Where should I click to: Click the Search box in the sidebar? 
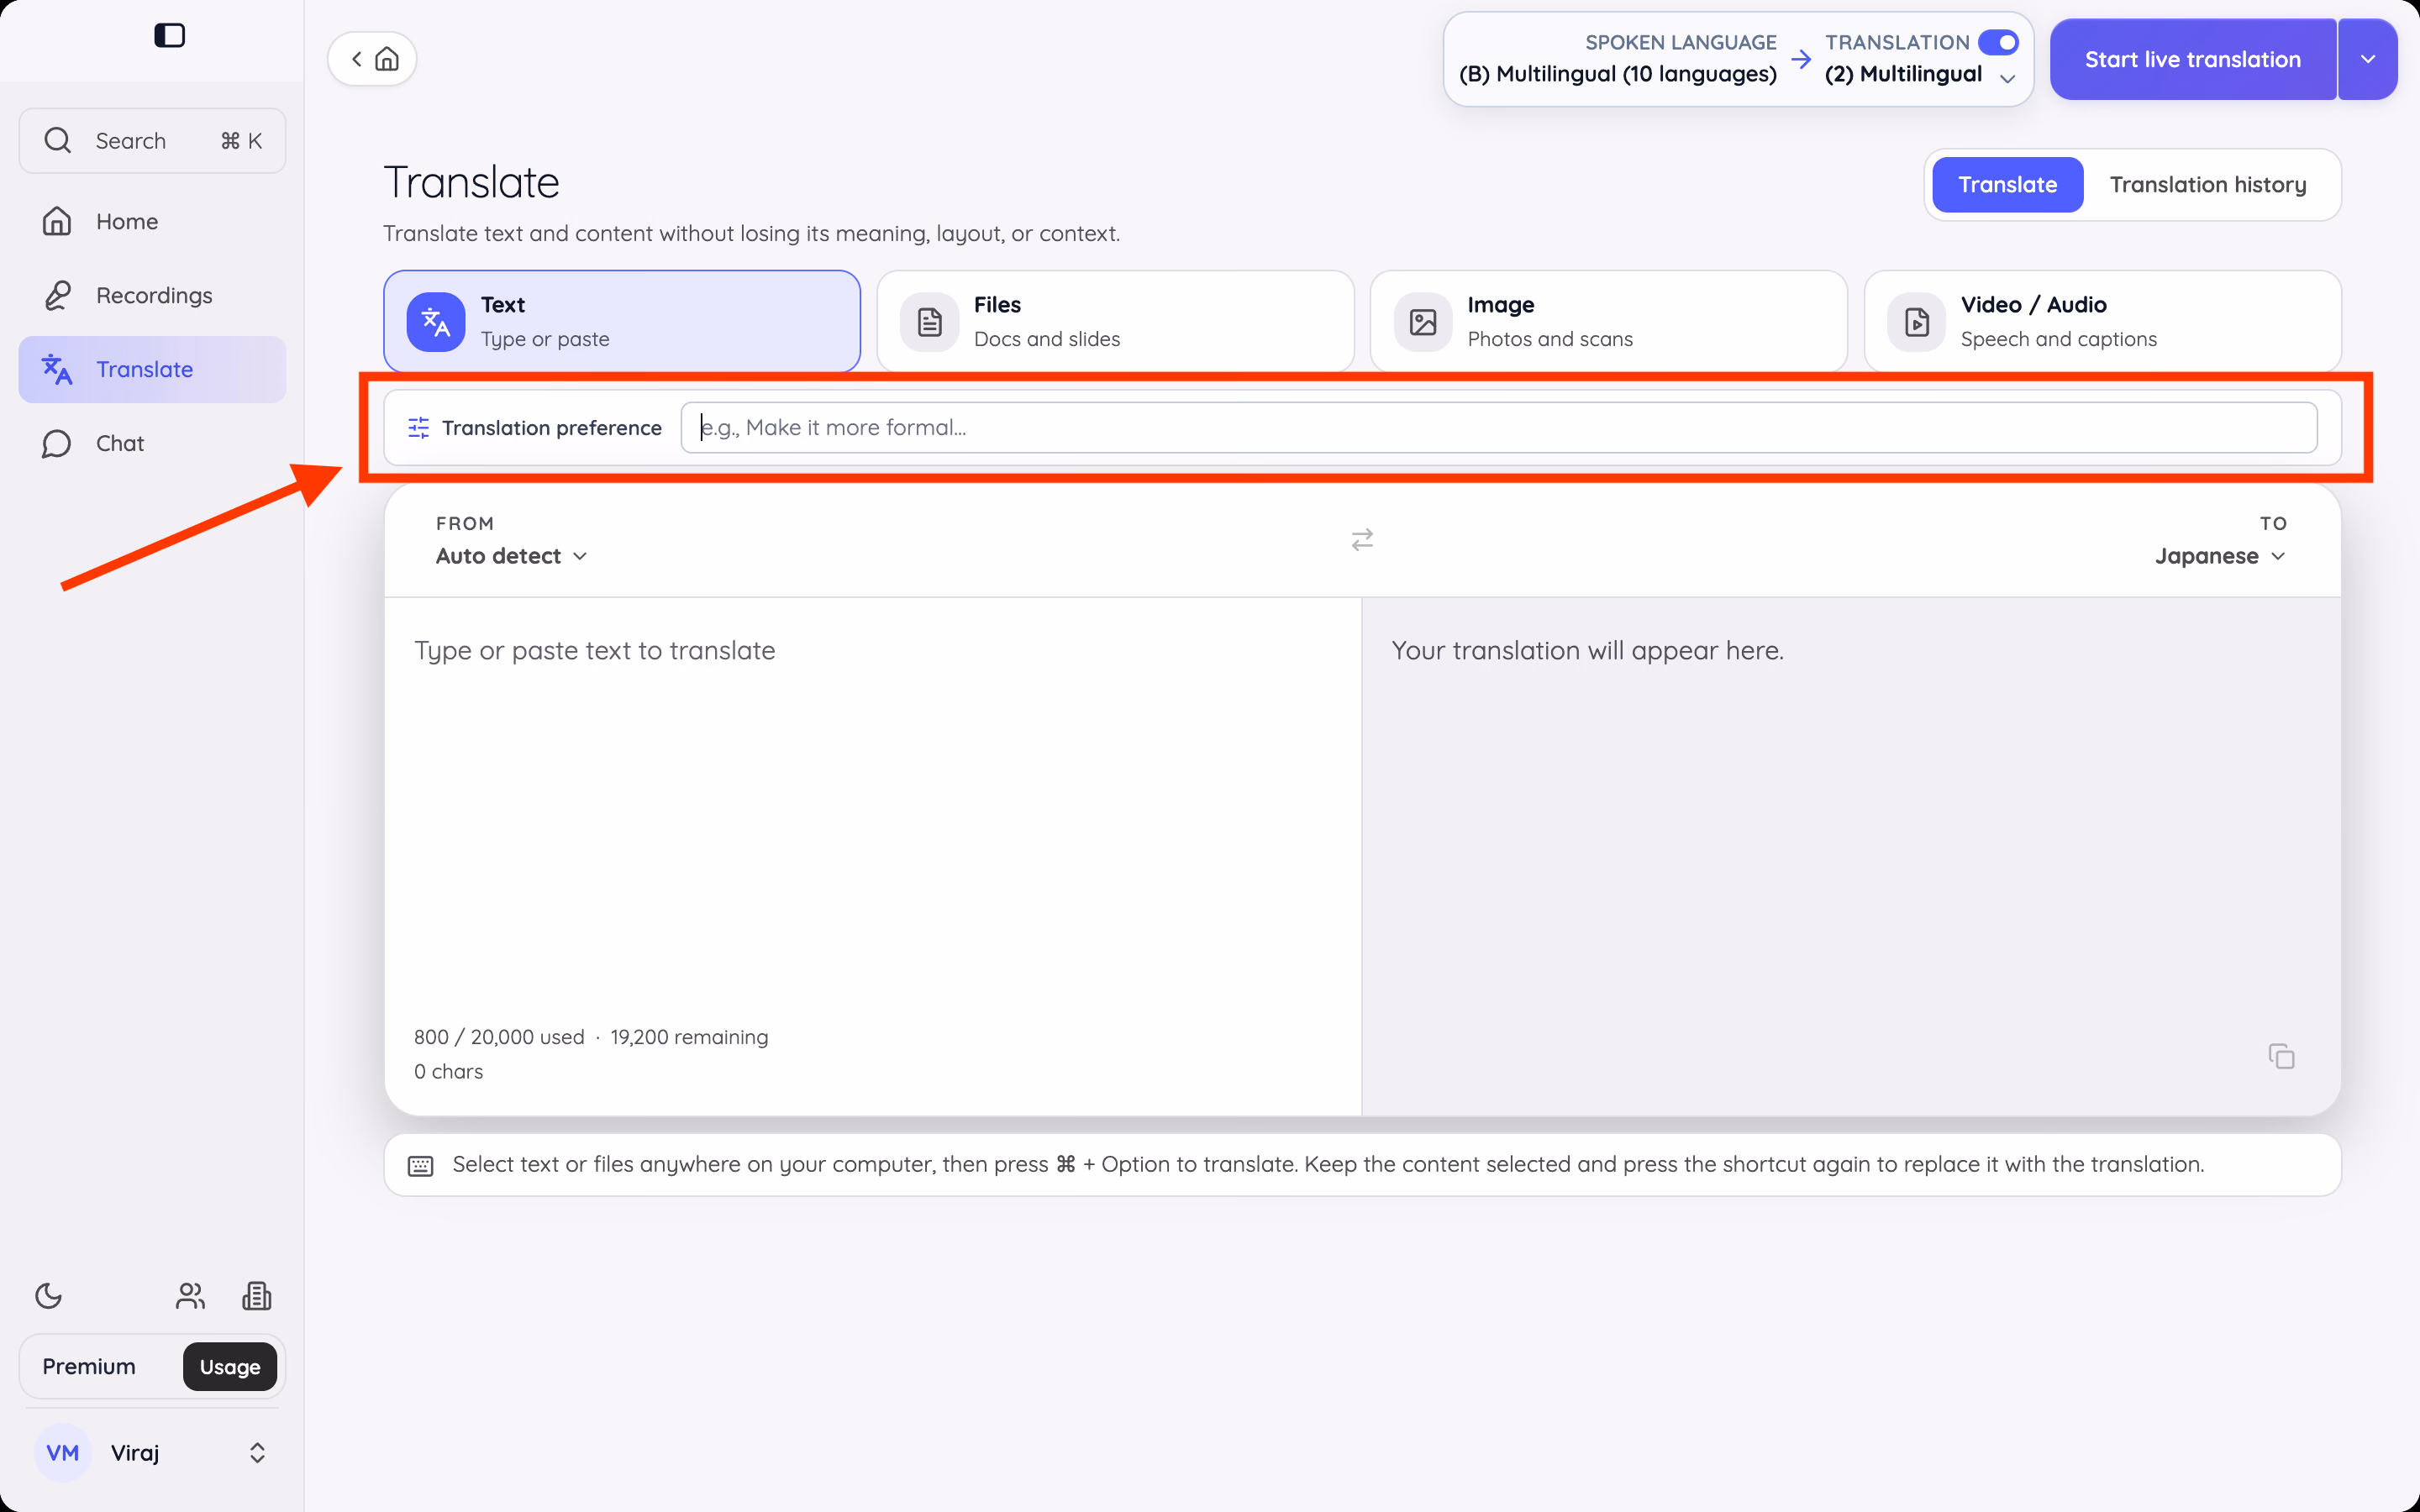[152, 140]
